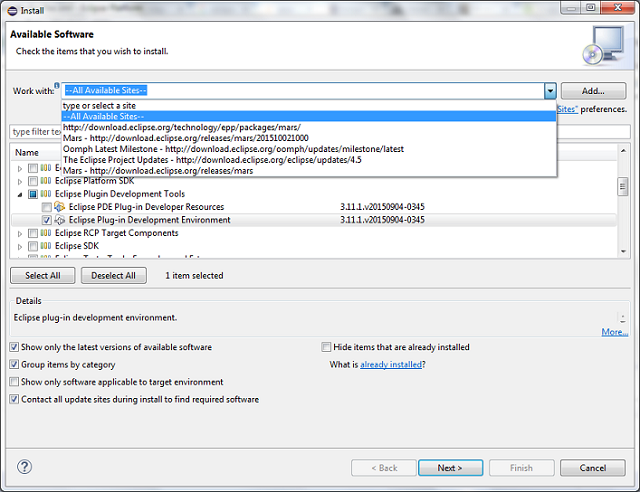Click the Eclipse plug-in development environment description
The height and width of the screenshot is (492, 640).
[x=95, y=318]
